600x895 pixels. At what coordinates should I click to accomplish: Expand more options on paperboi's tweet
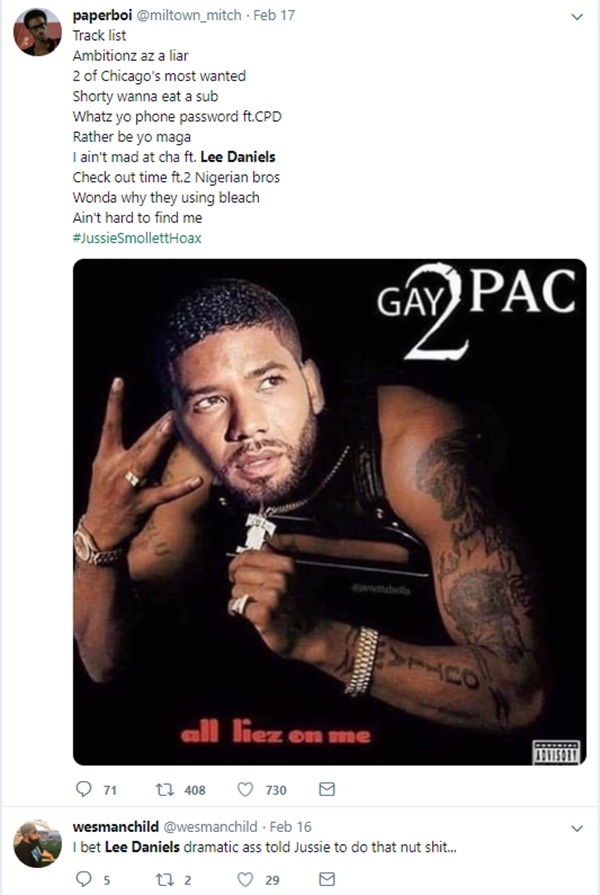[576, 17]
